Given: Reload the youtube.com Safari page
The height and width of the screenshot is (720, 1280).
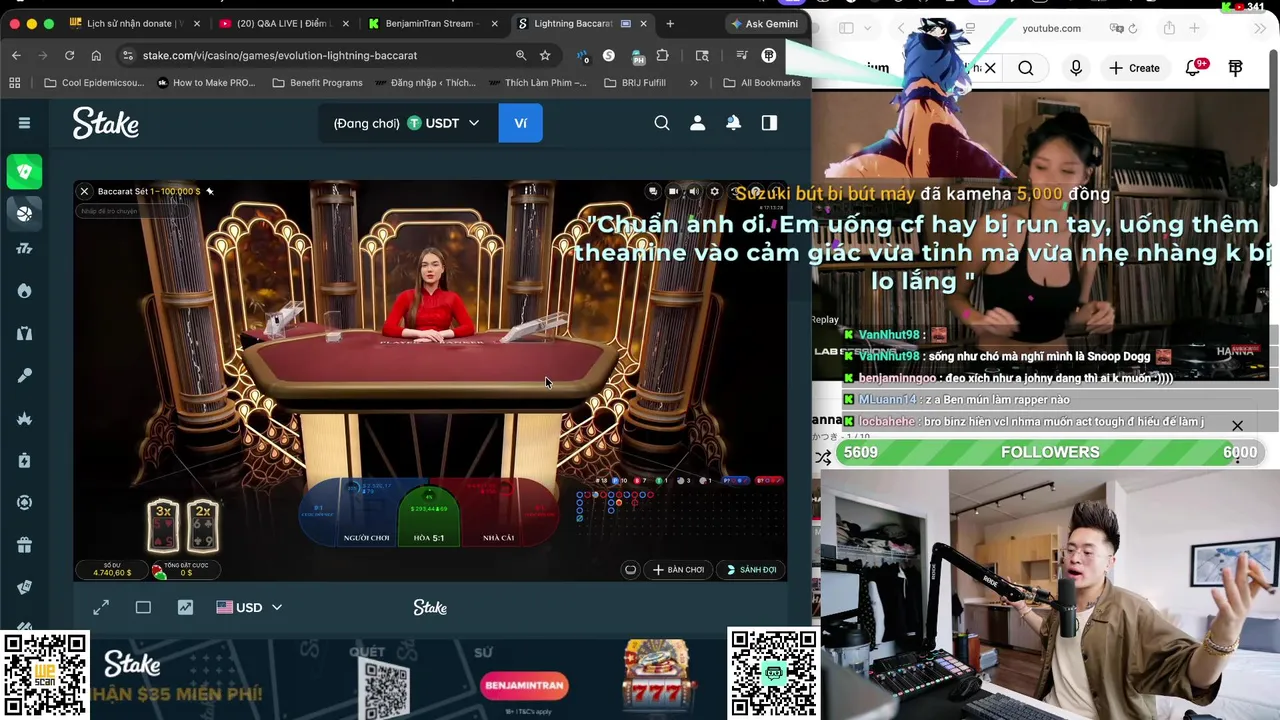Looking at the screenshot, I should [1133, 28].
